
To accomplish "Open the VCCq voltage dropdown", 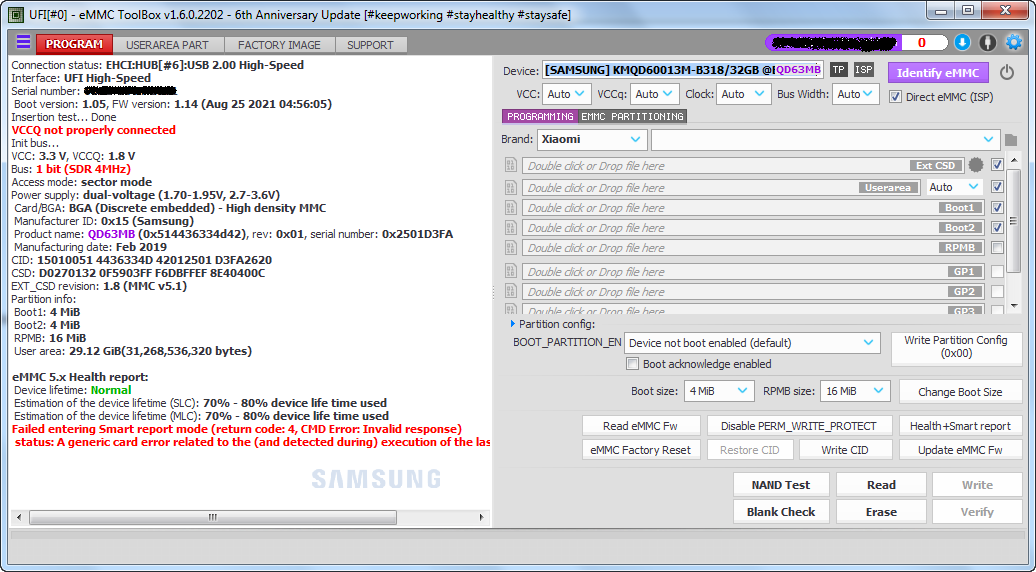I will tap(655, 94).
